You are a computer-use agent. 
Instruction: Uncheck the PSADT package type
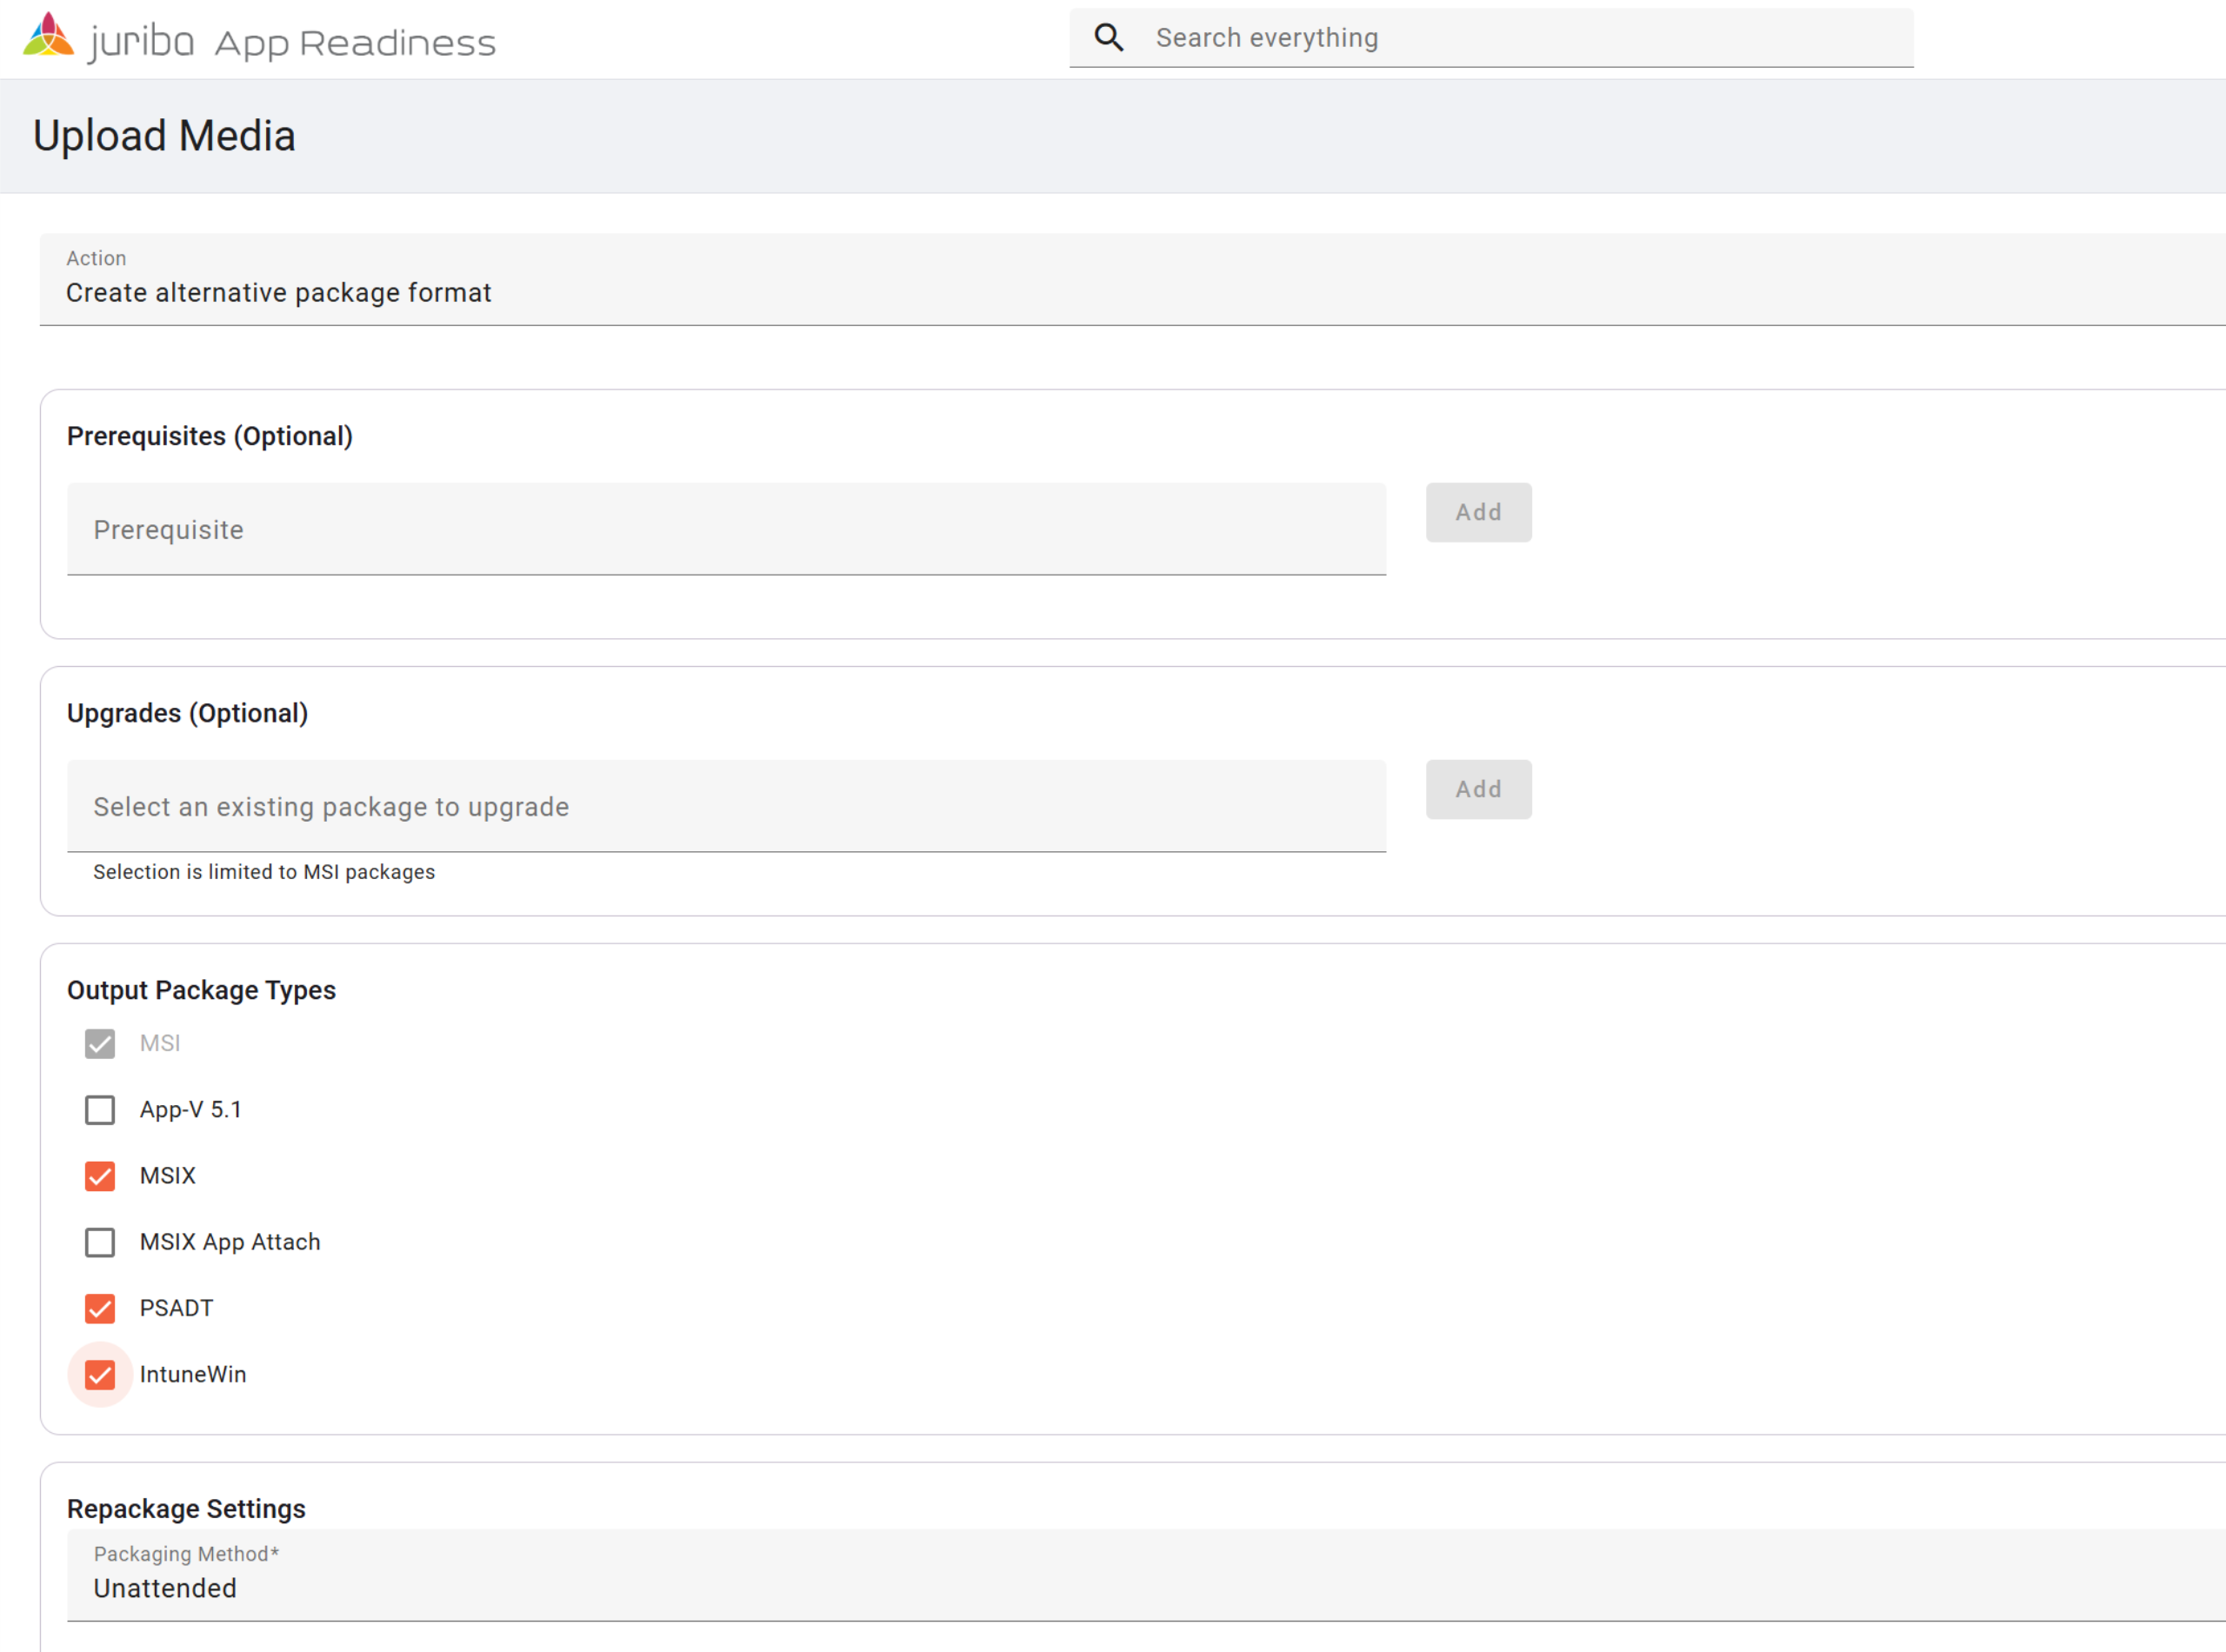coord(100,1308)
